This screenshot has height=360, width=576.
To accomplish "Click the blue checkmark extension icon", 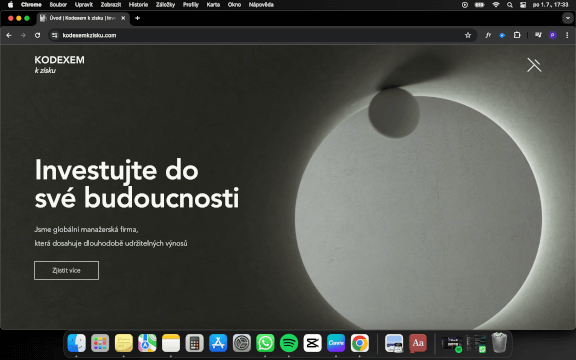I will 502,35.
